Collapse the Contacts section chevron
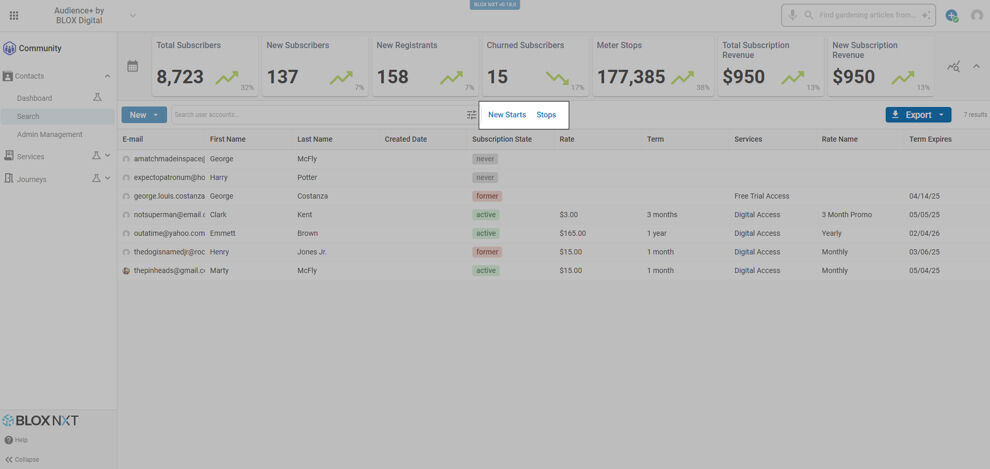This screenshot has height=469, width=990. point(107,76)
